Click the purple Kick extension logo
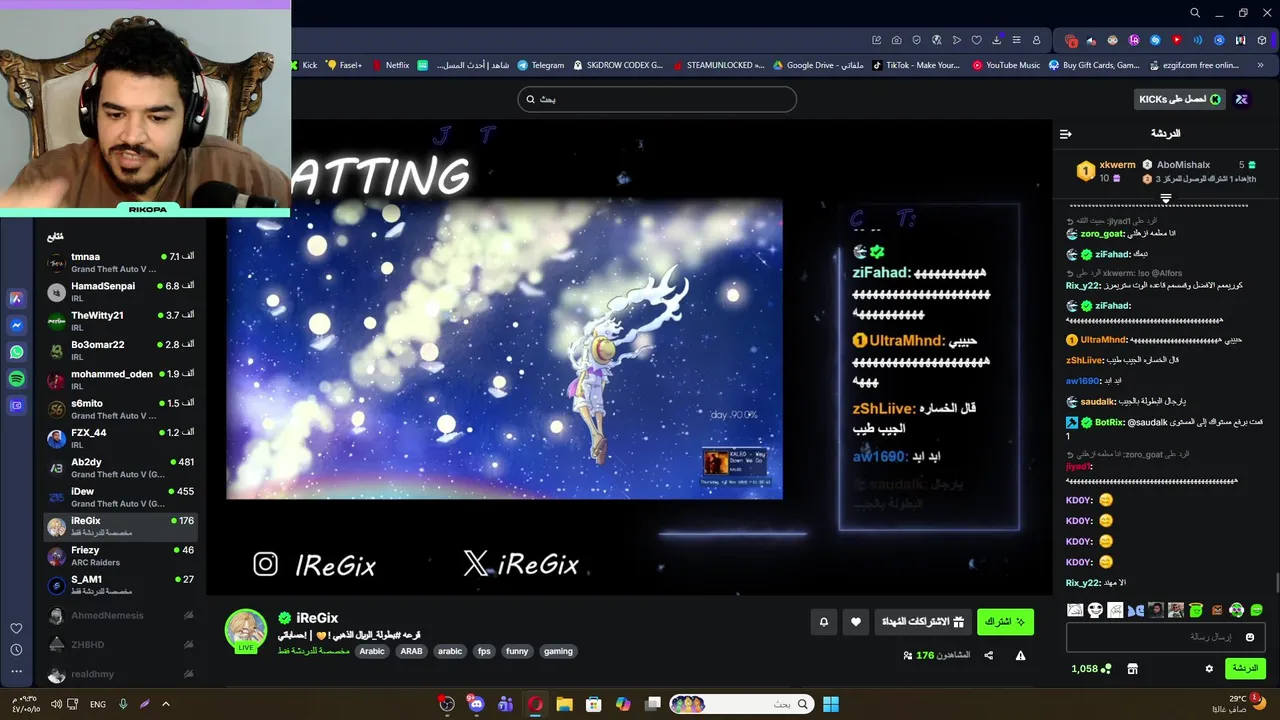 pos(1241,99)
